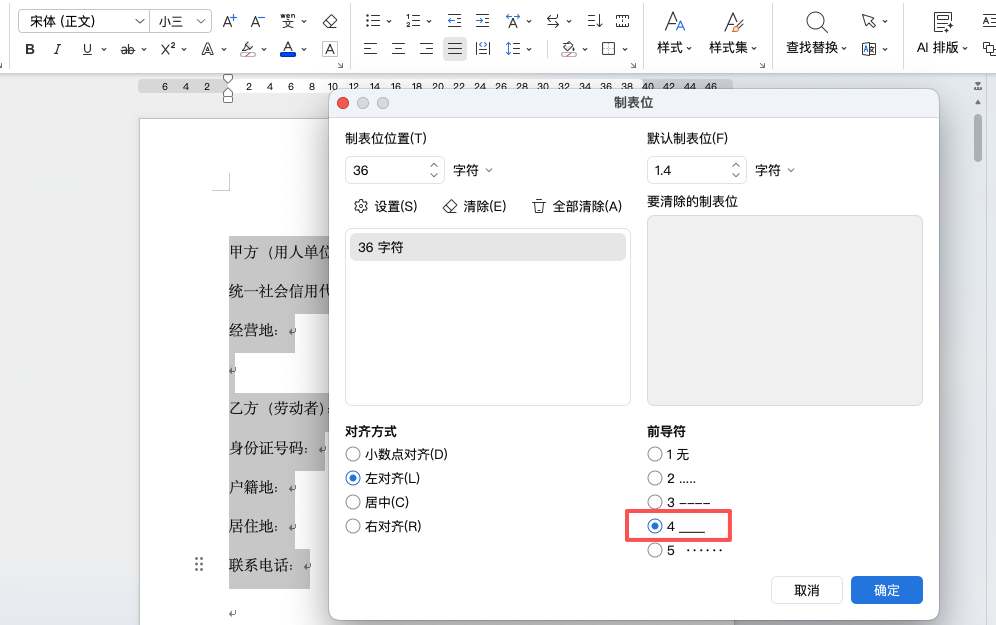
Task: Click the text effects outlined A icon
Action: (208, 49)
